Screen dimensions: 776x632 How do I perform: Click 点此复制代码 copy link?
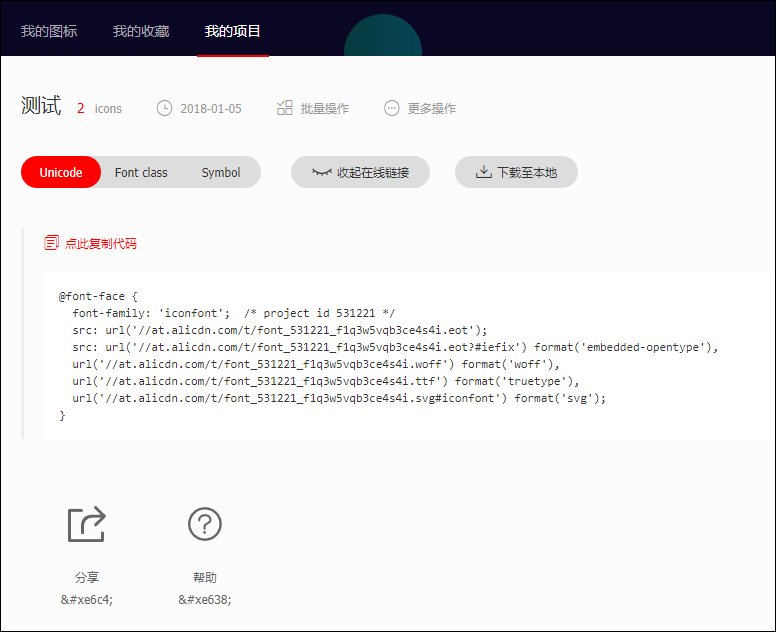(x=101, y=243)
